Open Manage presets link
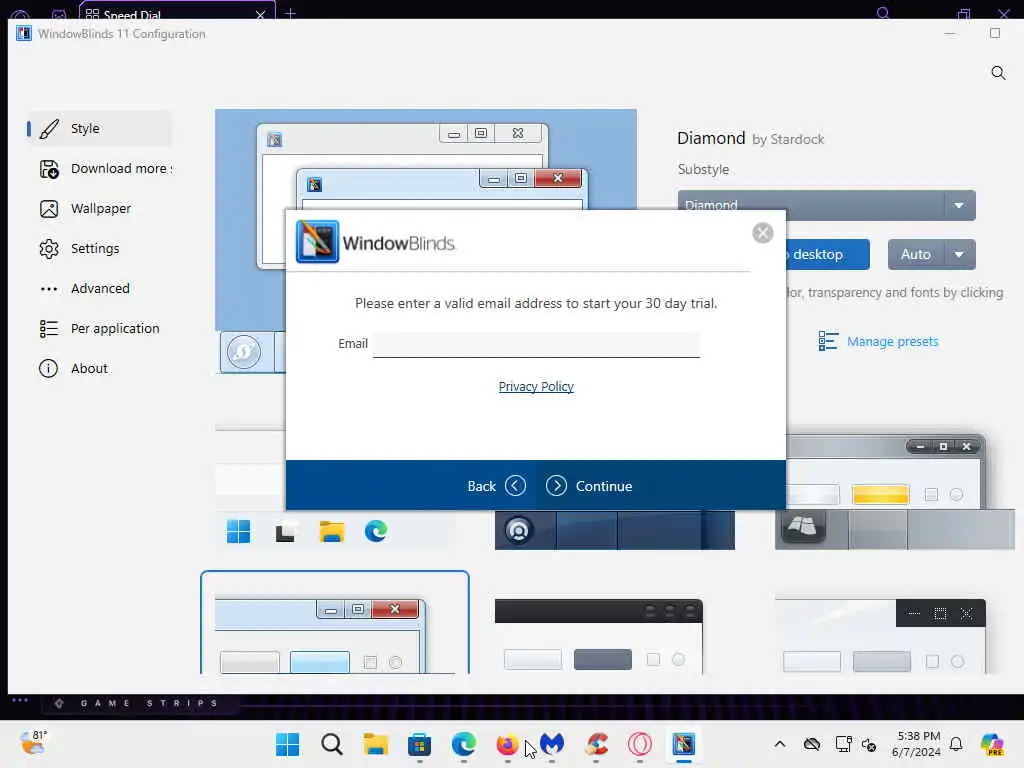Screen dimensions: 1024x768 892,342
